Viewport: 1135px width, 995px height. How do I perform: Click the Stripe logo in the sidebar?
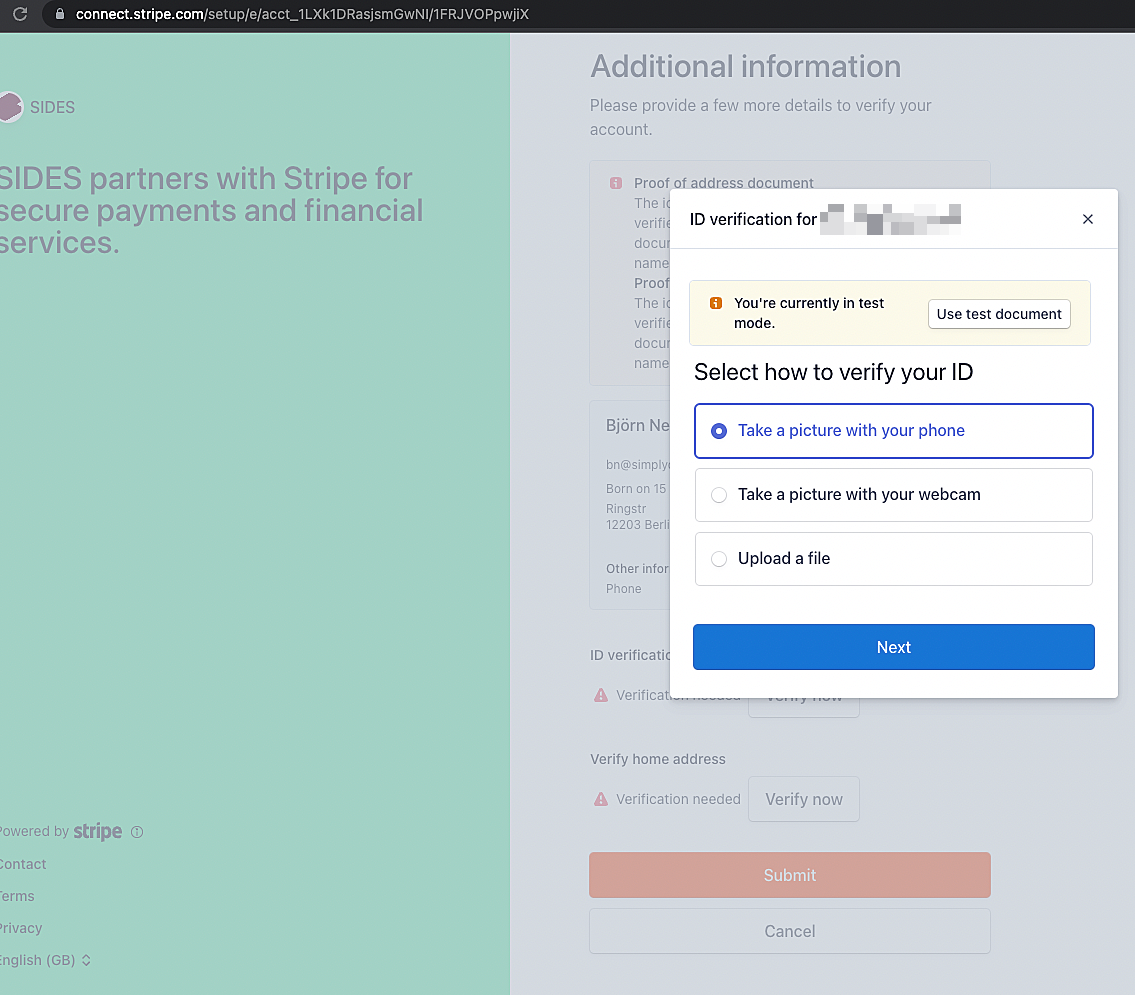coord(98,831)
